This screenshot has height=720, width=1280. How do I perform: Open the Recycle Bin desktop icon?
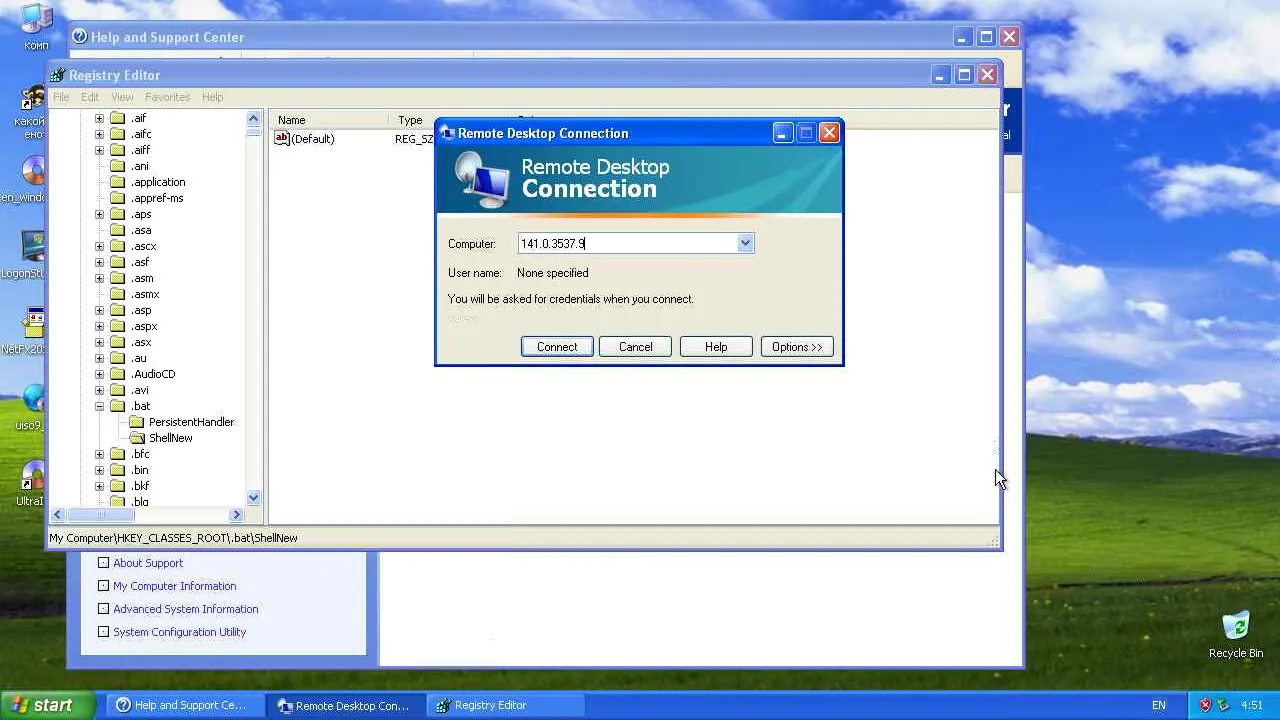point(1236,627)
